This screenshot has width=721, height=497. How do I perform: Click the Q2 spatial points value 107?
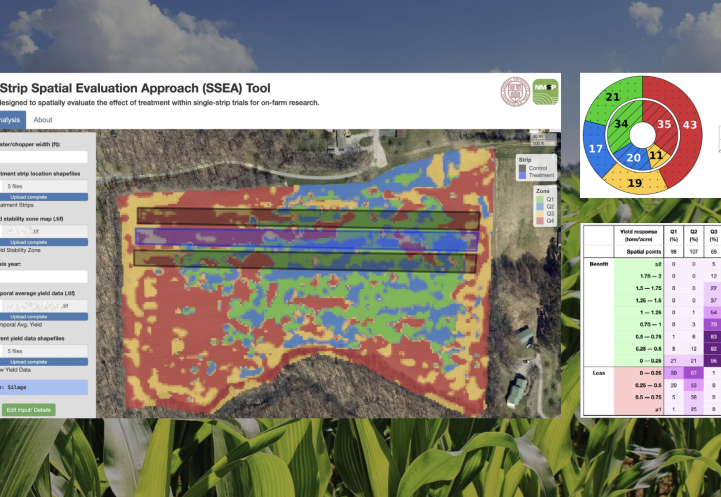(x=693, y=251)
